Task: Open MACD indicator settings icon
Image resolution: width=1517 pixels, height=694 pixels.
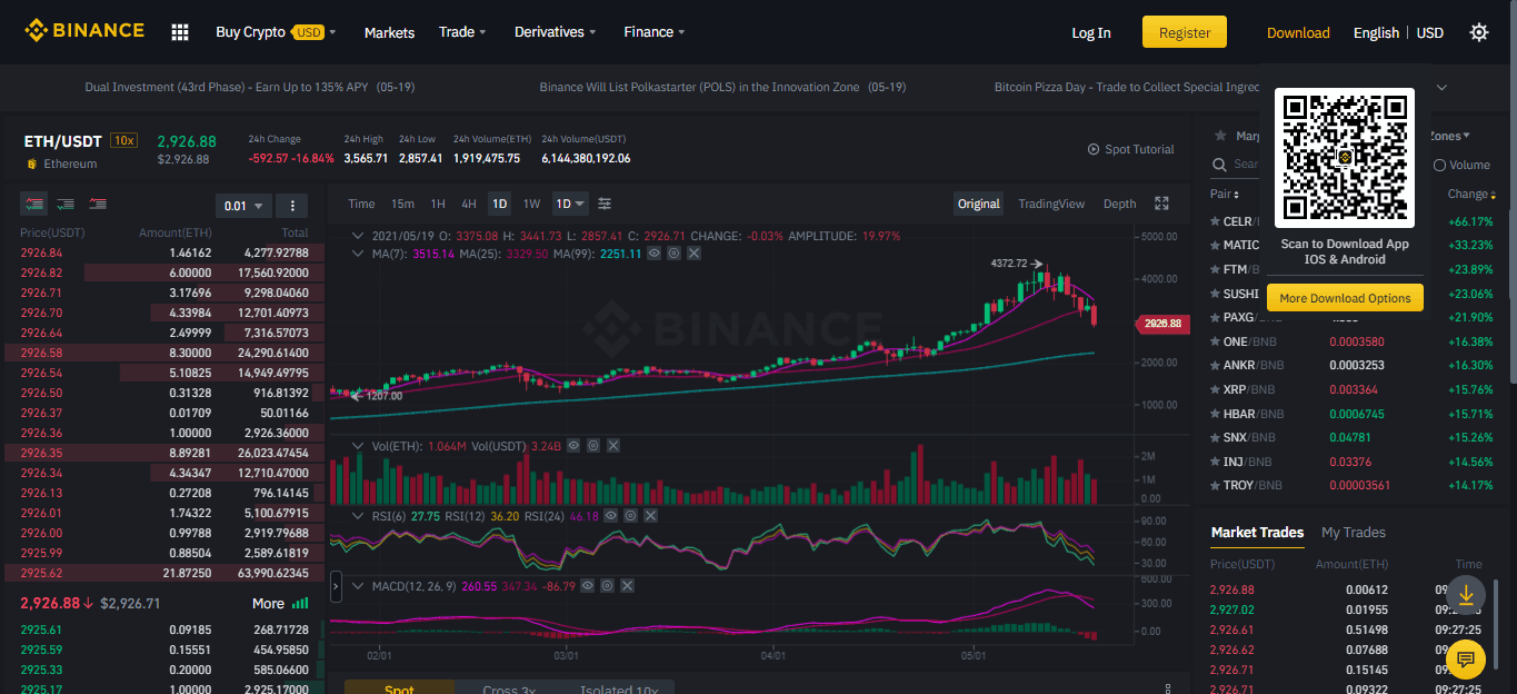Action: (x=608, y=585)
